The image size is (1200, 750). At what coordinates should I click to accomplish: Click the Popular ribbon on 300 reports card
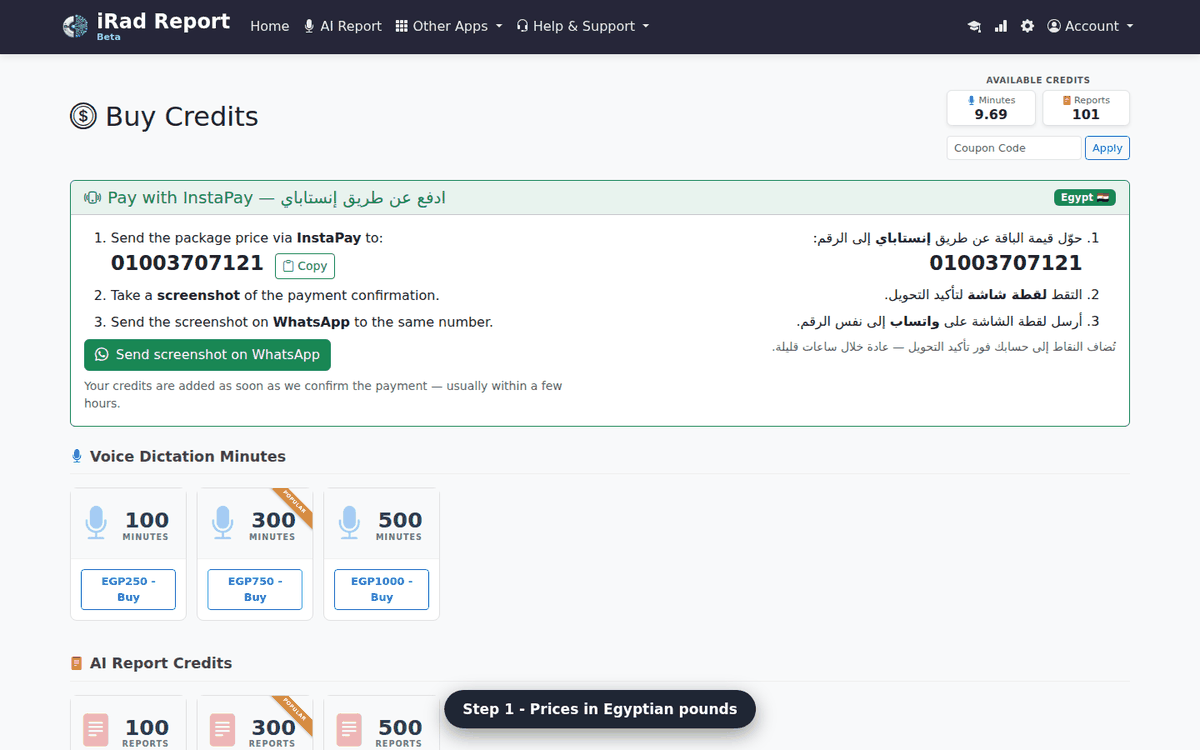point(294,714)
